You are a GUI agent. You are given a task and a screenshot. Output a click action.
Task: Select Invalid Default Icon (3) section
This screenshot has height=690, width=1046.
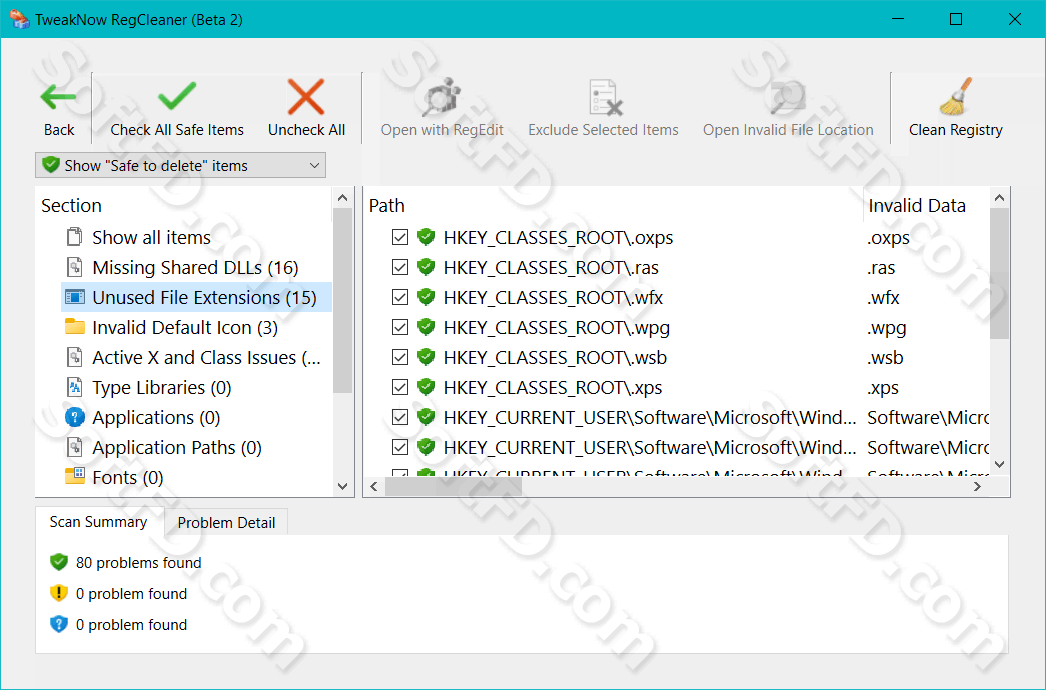(185, 328)
